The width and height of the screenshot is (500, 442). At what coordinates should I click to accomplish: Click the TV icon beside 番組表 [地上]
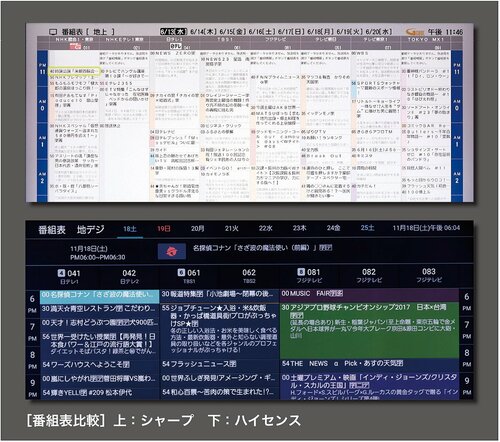(x=53, y=32)
